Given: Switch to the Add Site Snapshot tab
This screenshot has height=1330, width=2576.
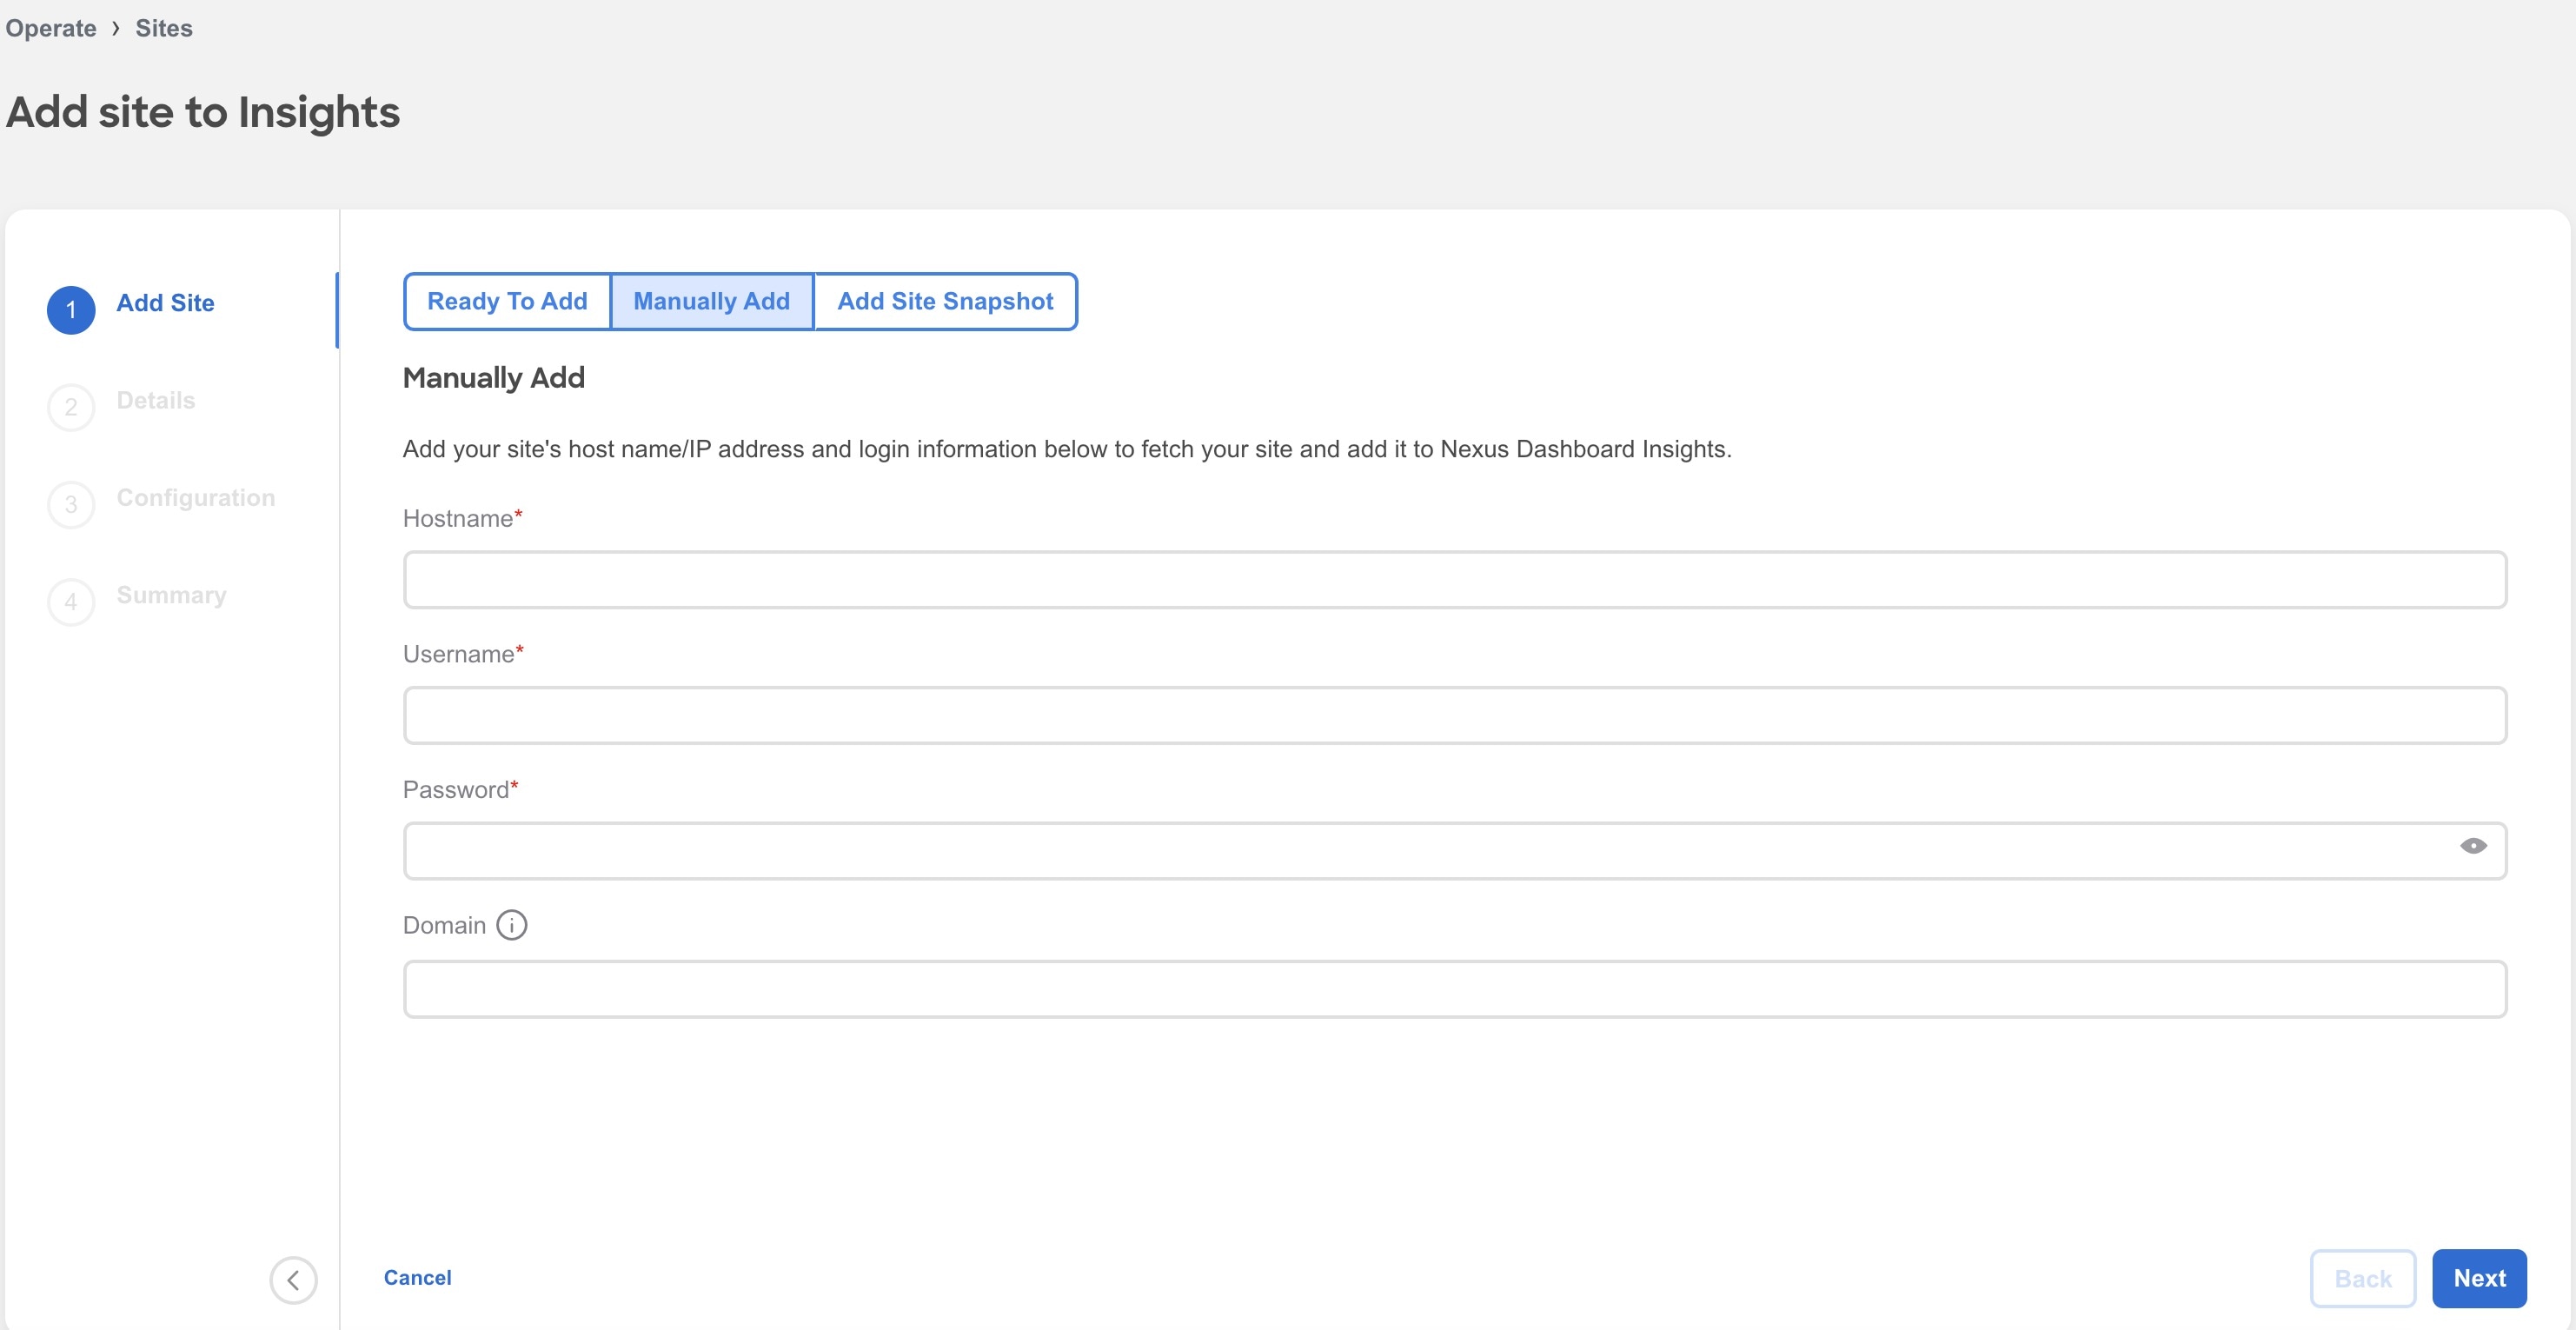Looking at the screenshot, I should pos(945,301).
